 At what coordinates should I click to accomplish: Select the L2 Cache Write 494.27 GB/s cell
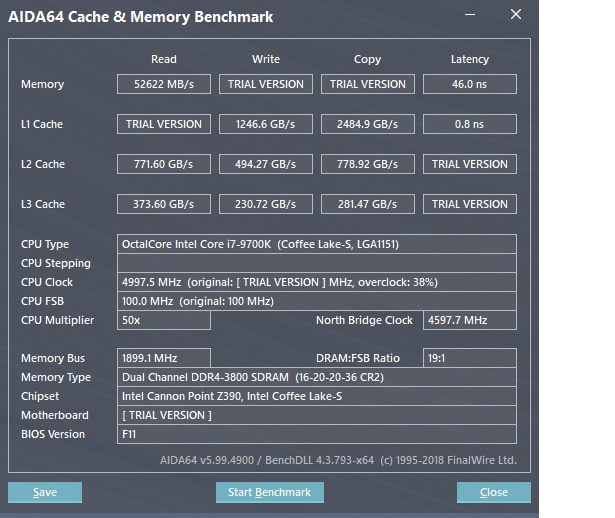[266, 164]
